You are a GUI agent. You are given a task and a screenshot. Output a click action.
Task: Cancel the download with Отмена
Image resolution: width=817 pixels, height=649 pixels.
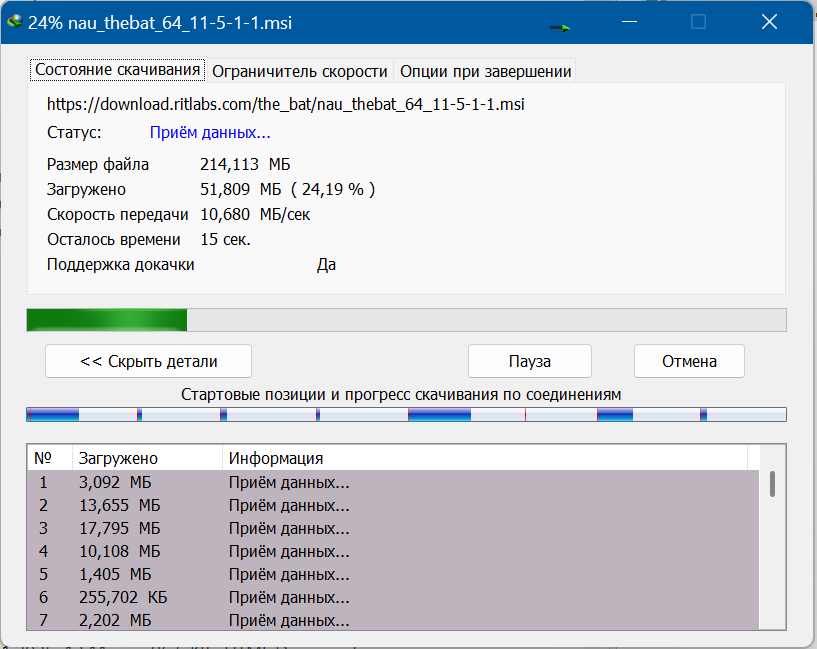(689, 361)
